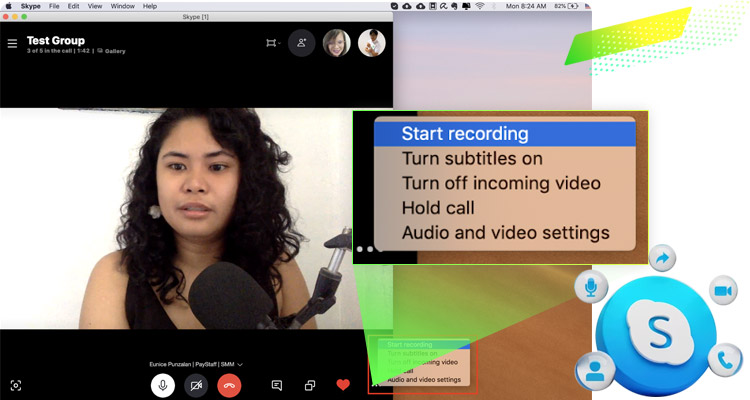The image size is (750, 400).
Task: Open the Edit menu
Action: click(x=73, y=6)
